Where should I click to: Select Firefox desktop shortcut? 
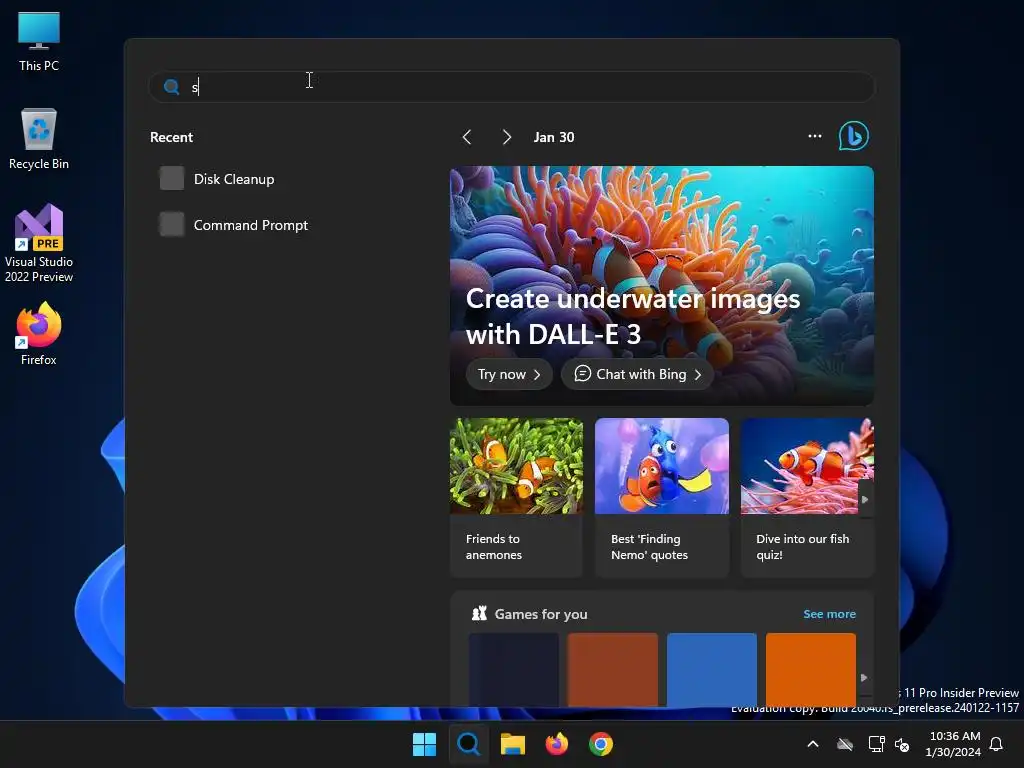coord(39,334)
